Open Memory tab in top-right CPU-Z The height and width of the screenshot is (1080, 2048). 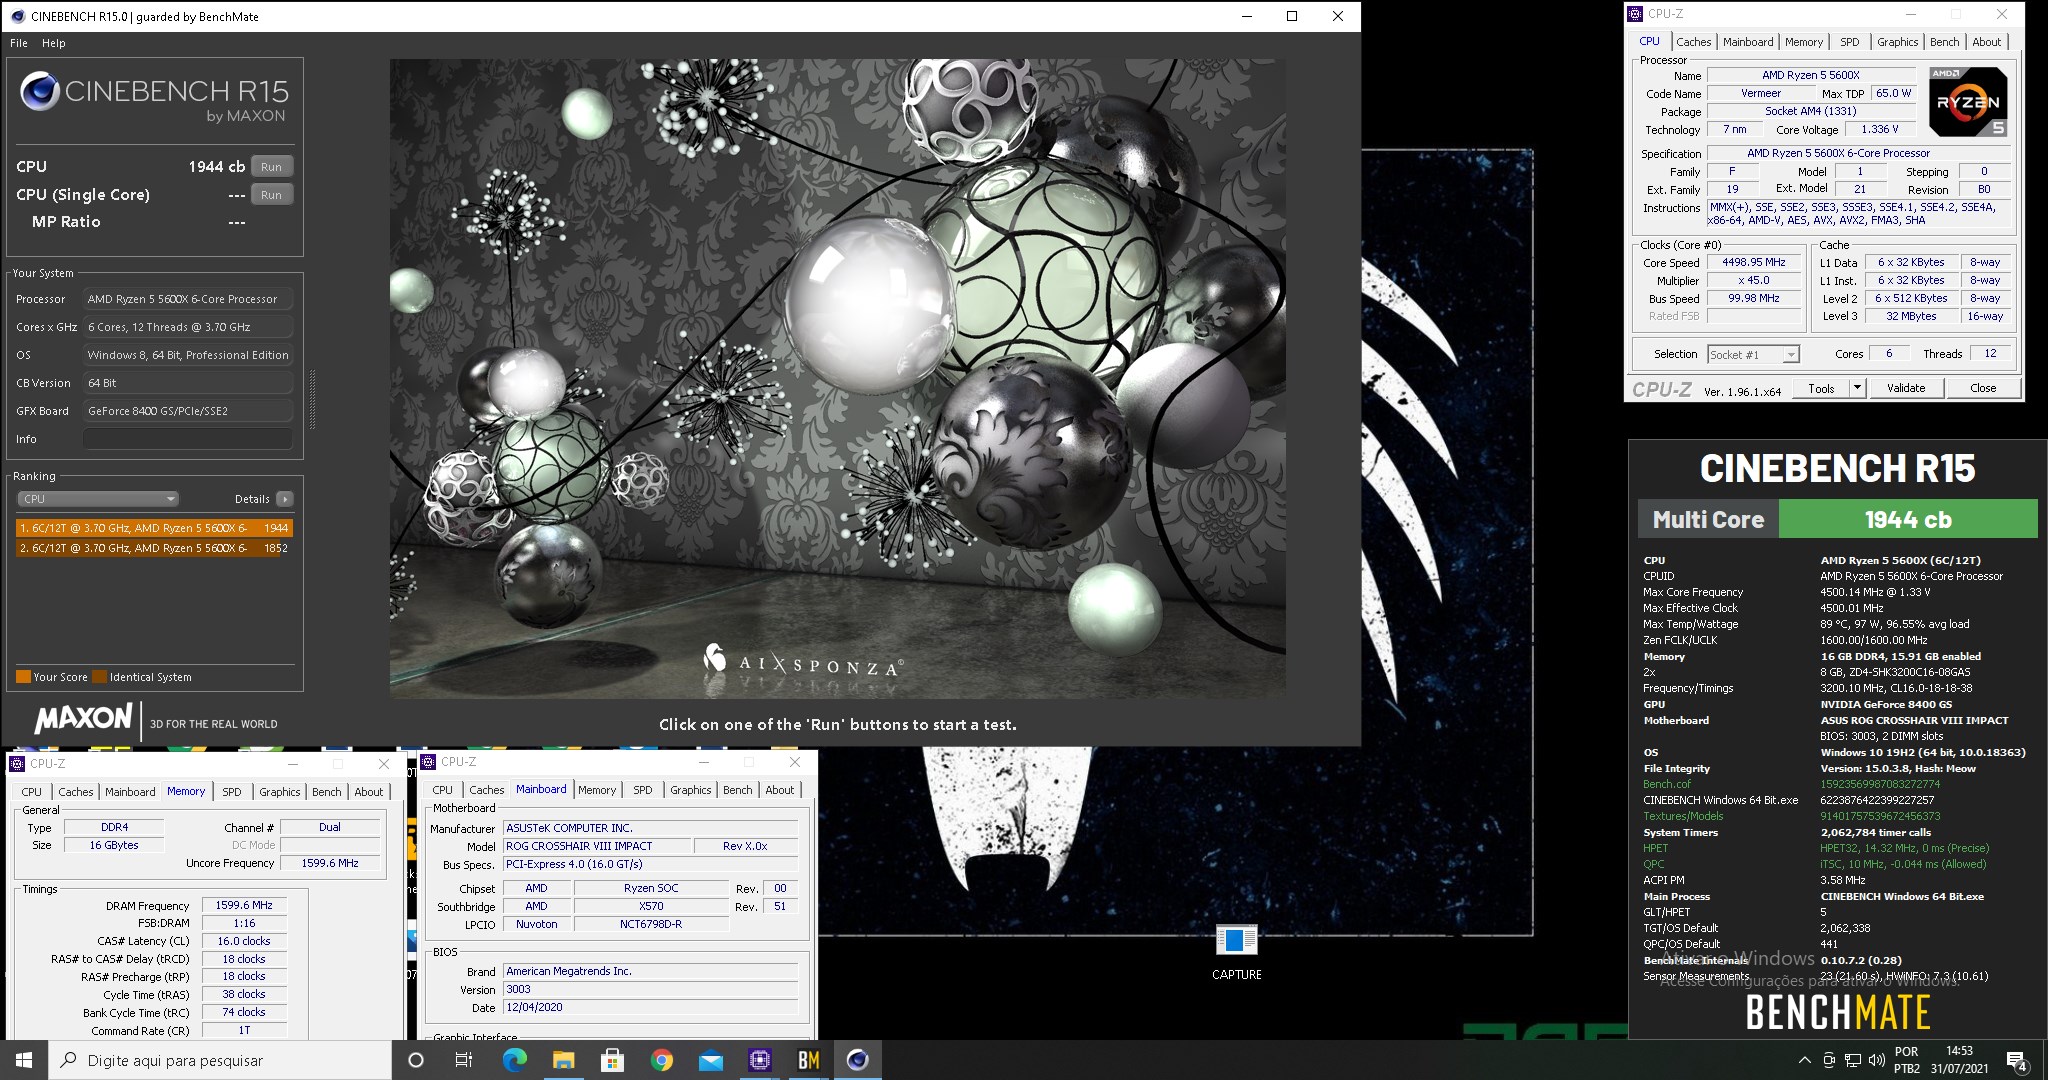click(1803, 42)
